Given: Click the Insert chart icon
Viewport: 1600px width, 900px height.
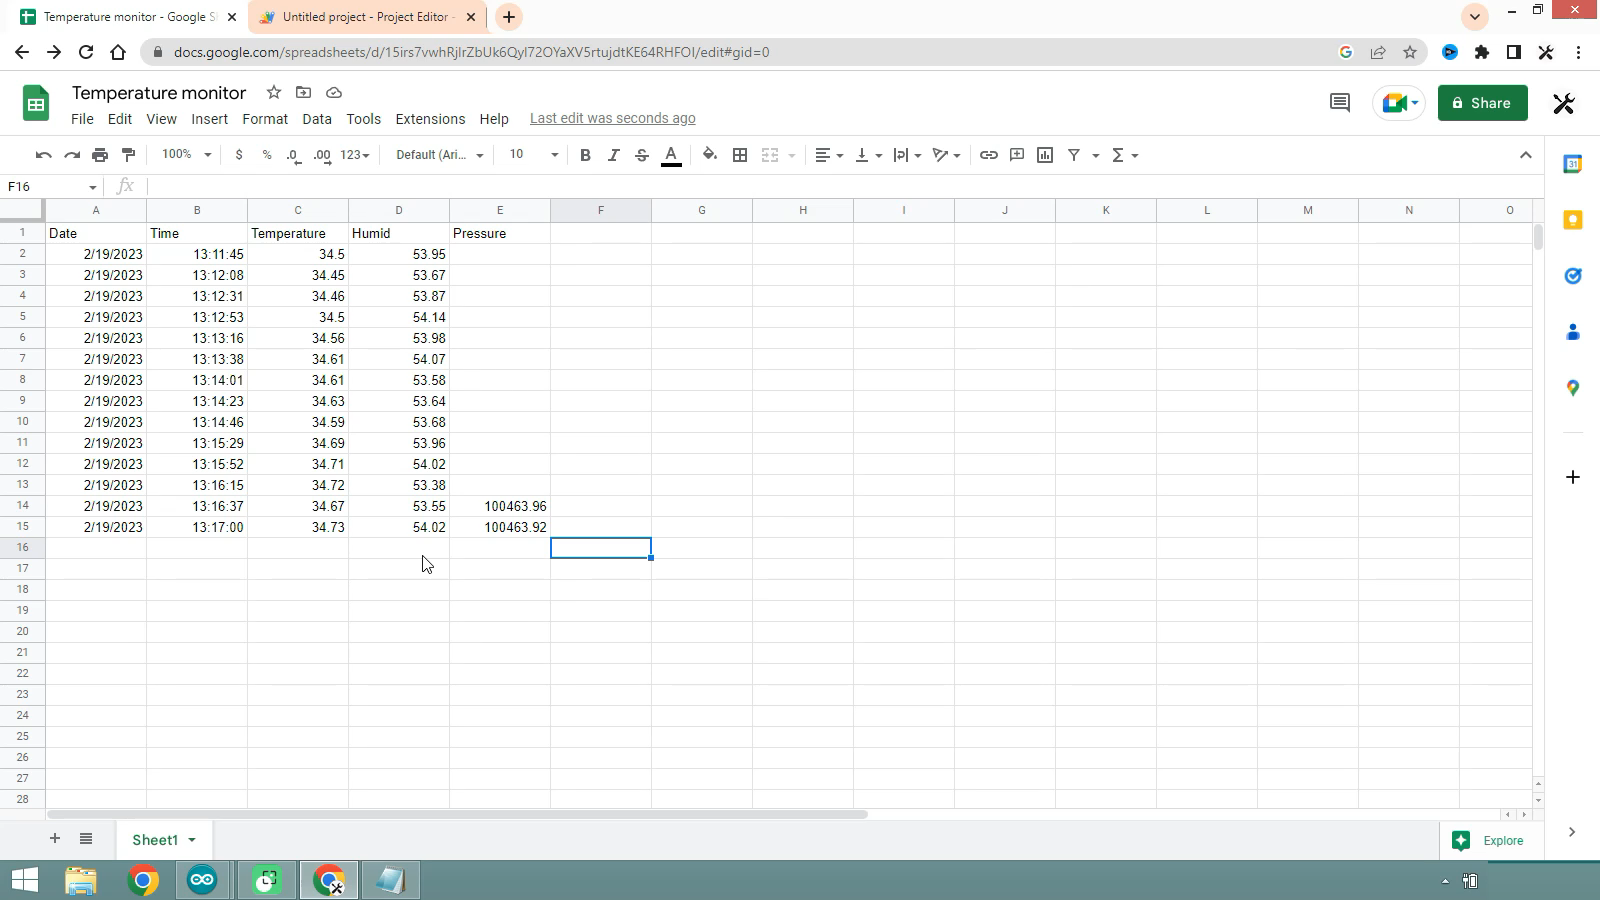Looking at the screenshot, I should coord(1045,155).
